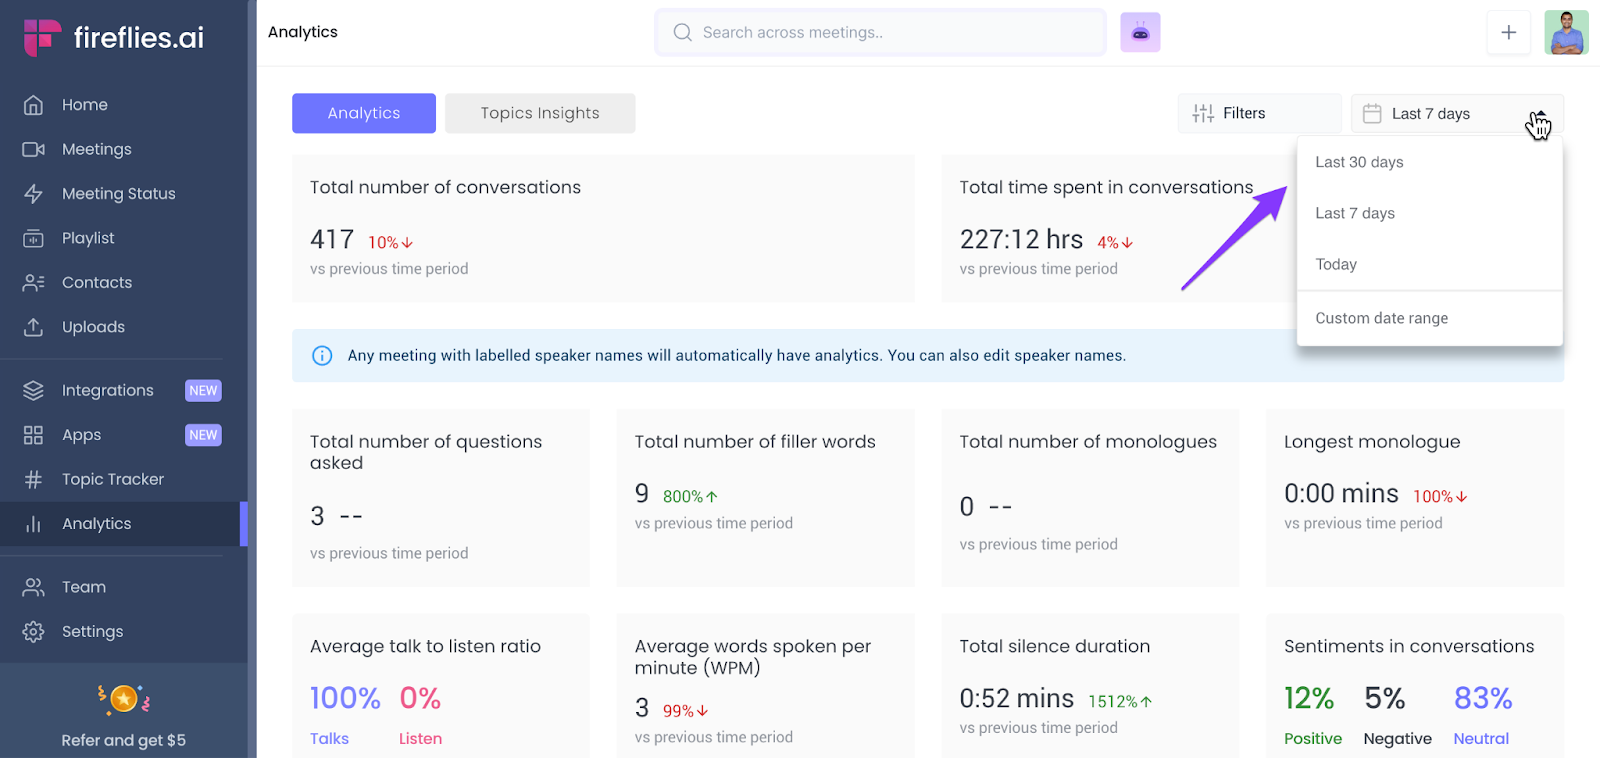Focus the Search across meetings field
The image size is (1600, 758).
click(880, 33)
